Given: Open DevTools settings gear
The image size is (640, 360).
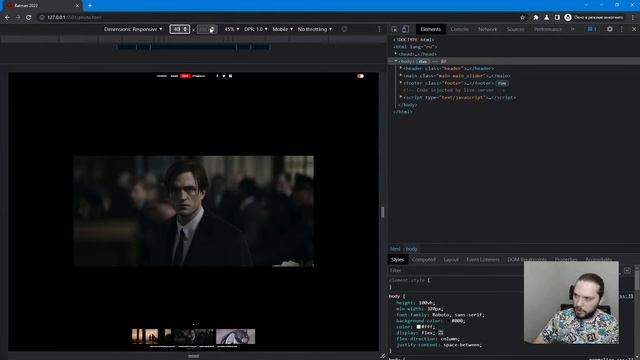Looking at the screenshot, I should coord(609,29).
